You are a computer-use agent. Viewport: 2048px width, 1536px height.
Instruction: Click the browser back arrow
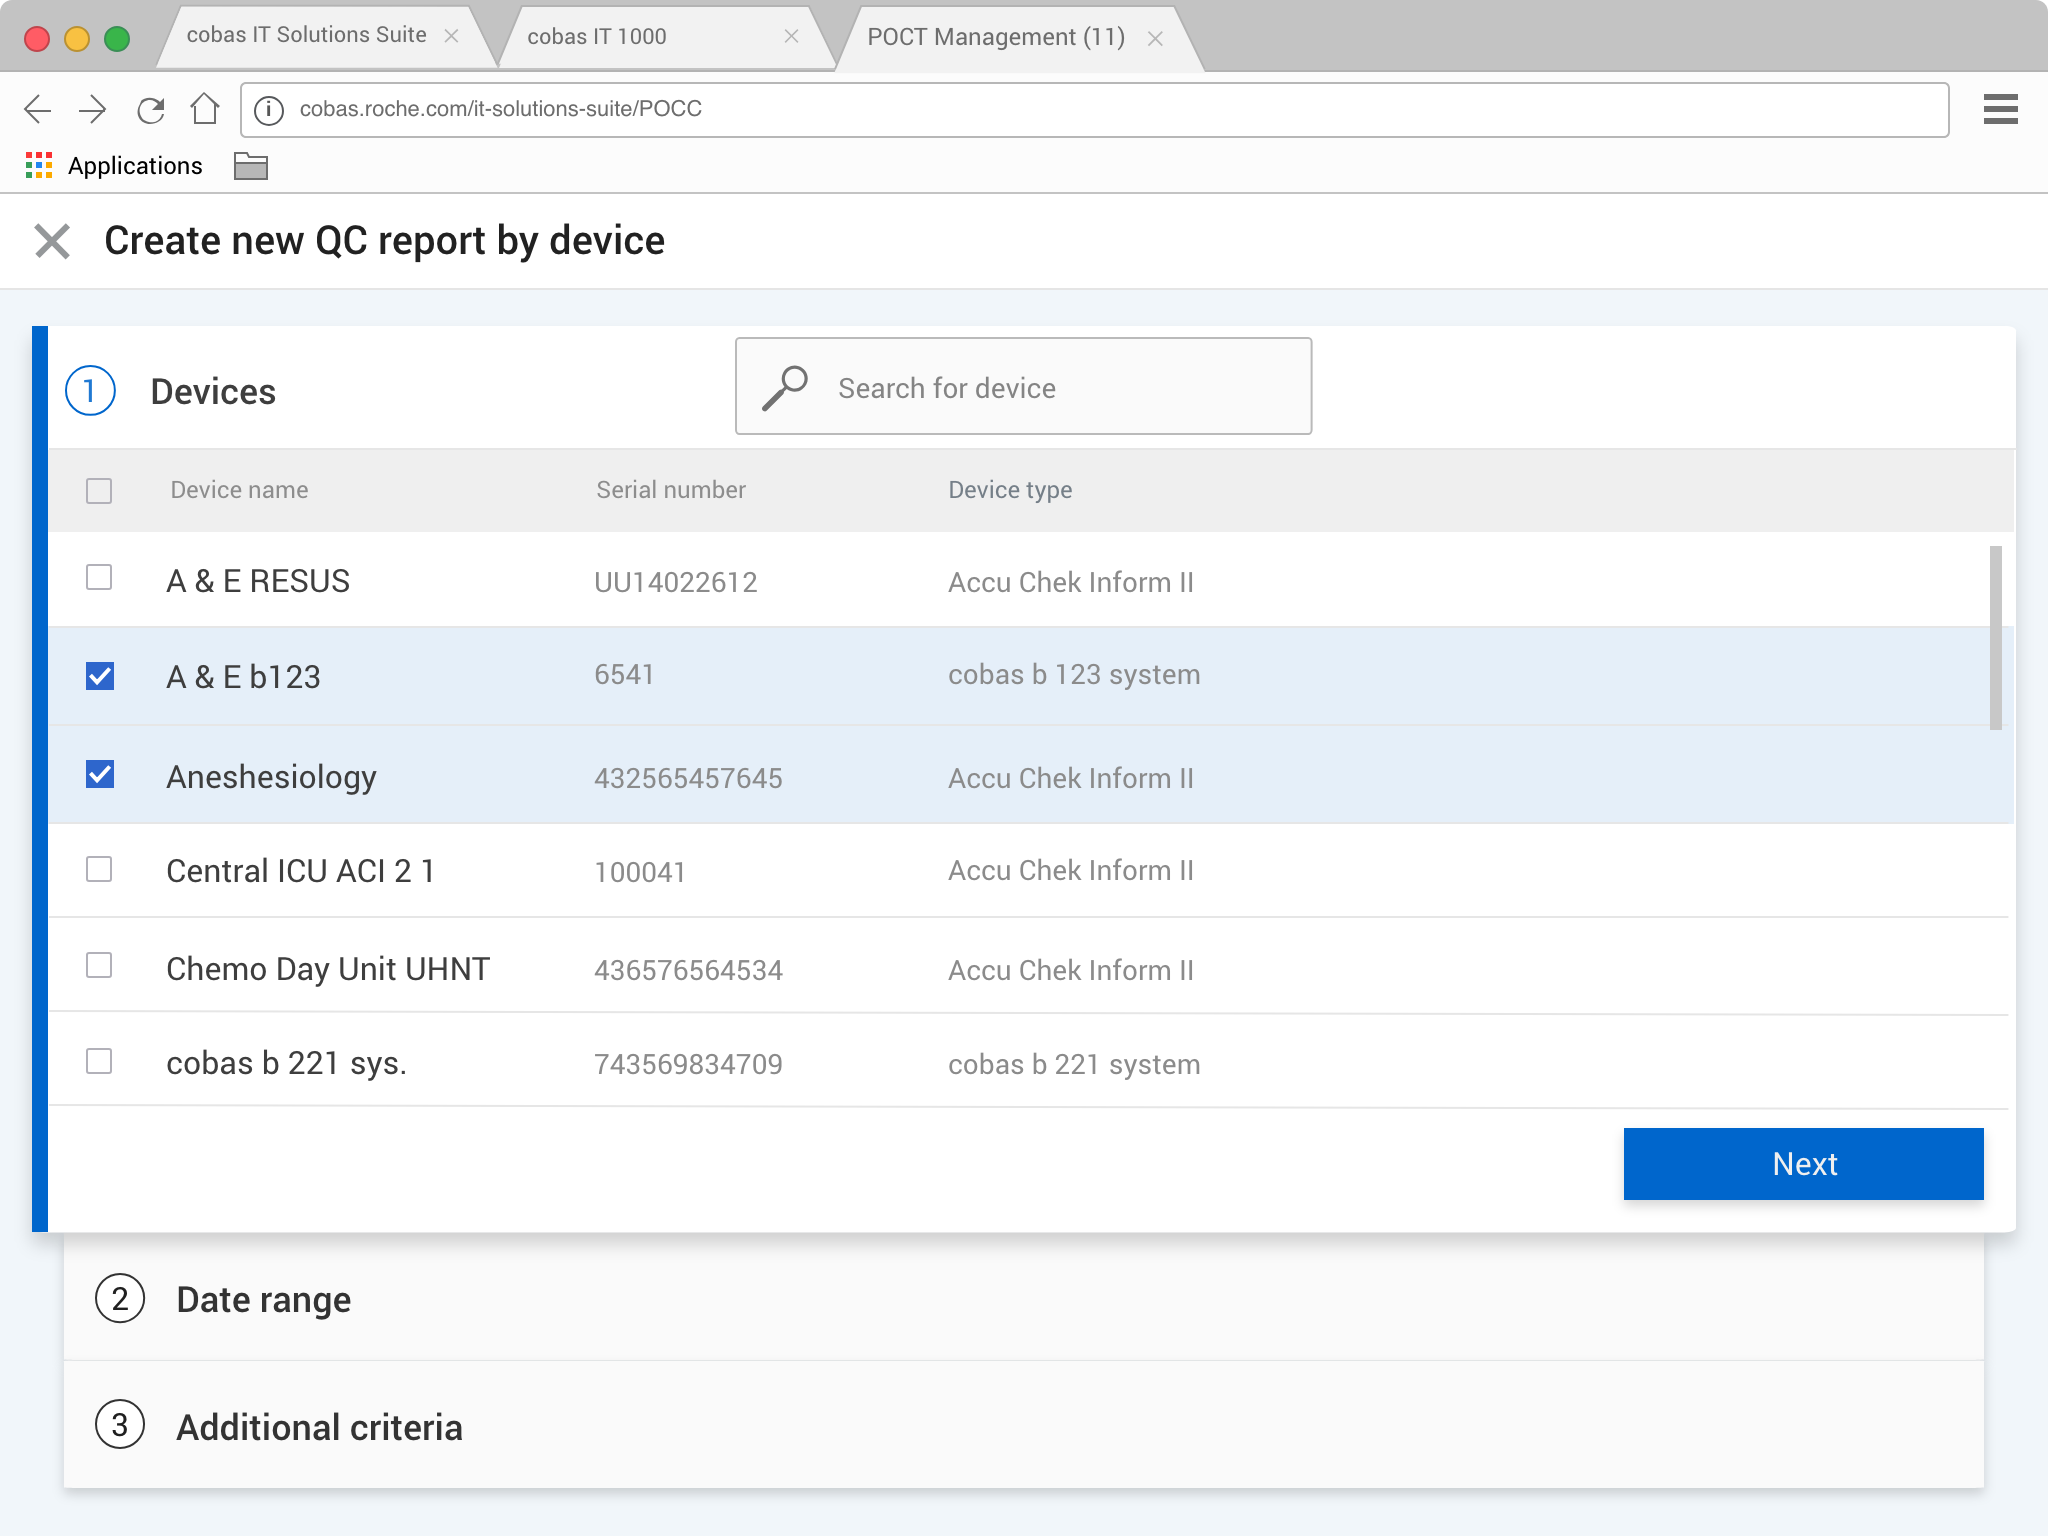click(x=37, y=109)
